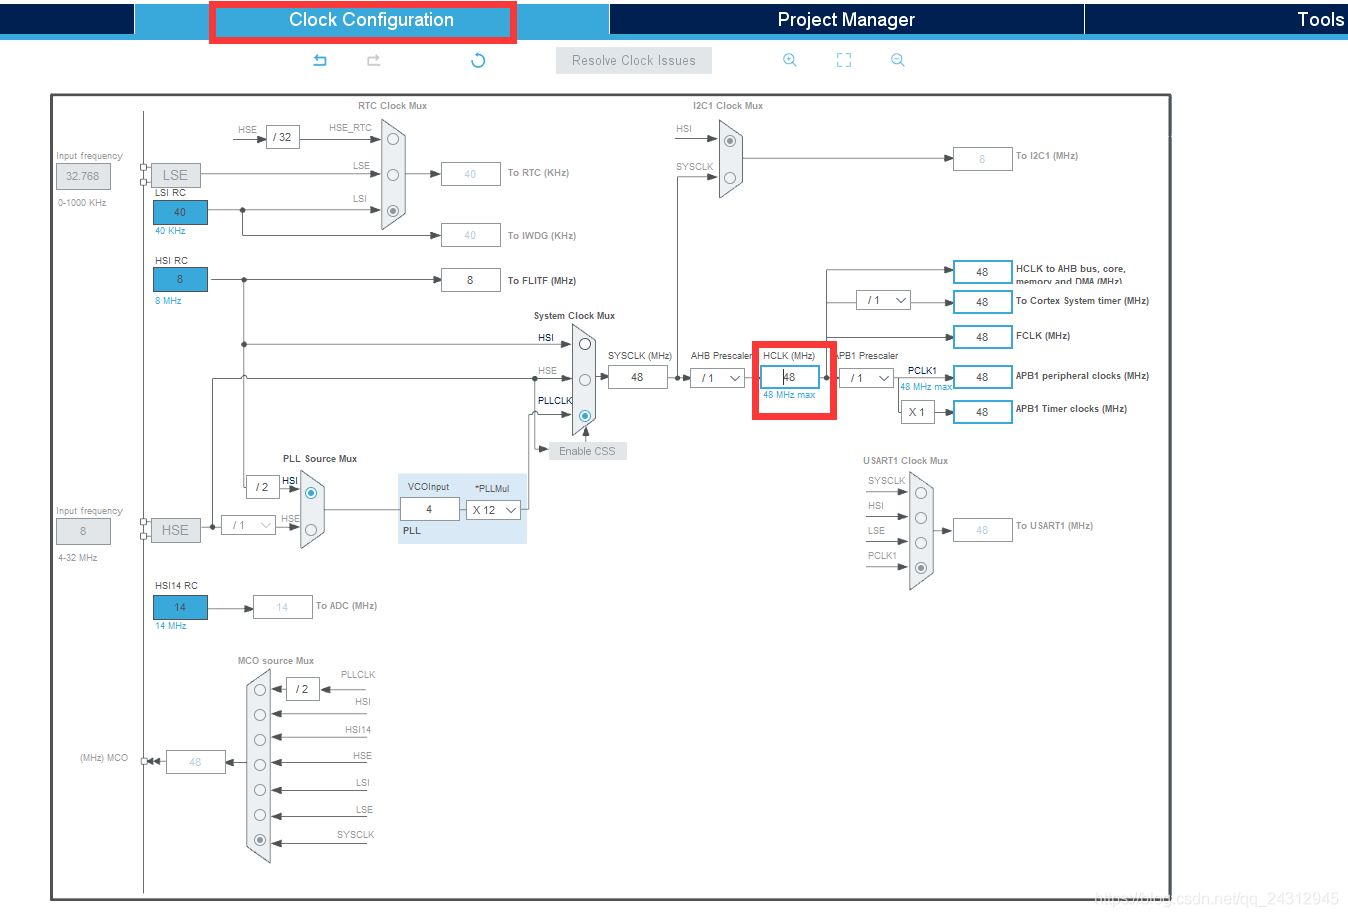Click the To I2C1 (MHz) value box
The height and width of the screenshot is (917, 1348).
pos(982,159)
